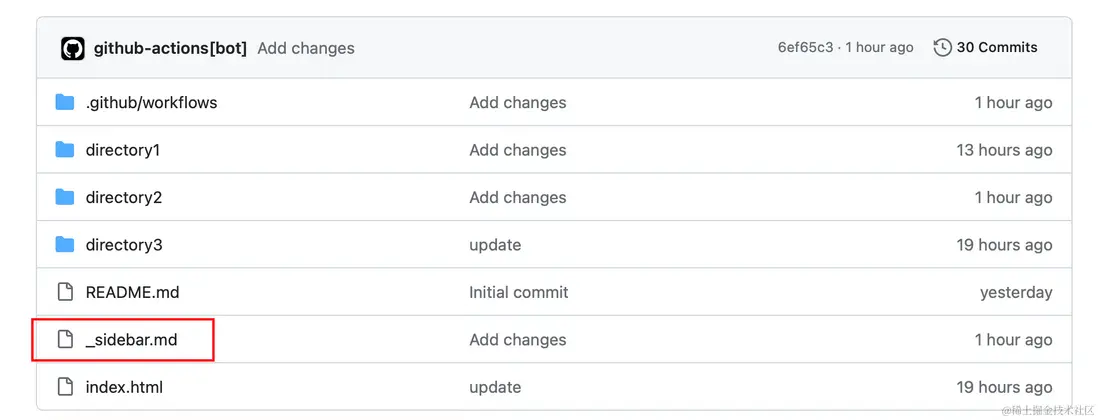
Task: Click the directory2 folder icon
Action: (65, 197)
